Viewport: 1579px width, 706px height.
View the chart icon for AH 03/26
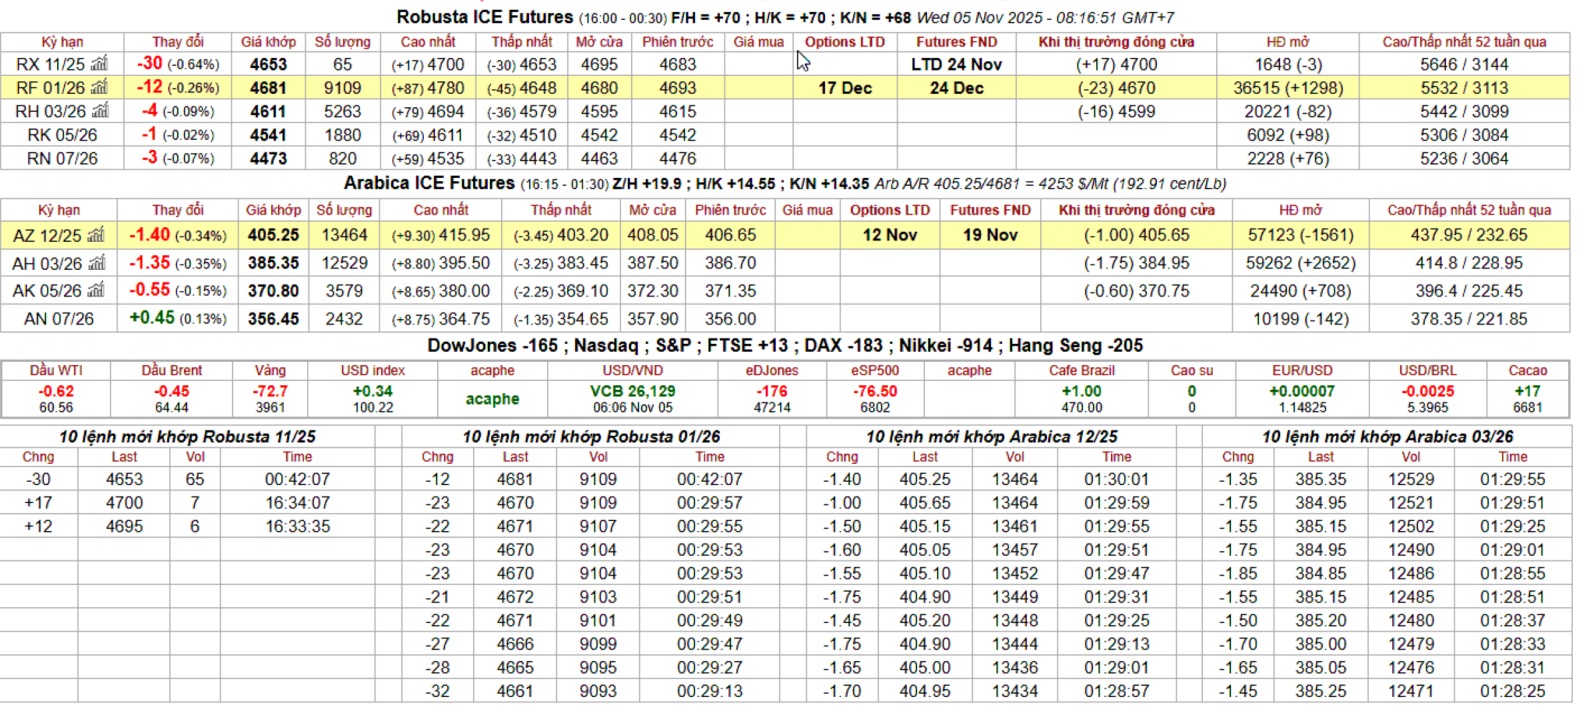click(x=97, y=263)
